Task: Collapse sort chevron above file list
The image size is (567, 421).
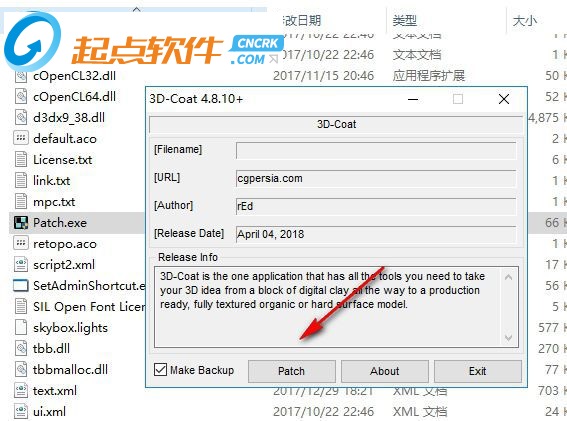Action: (137, 9)
